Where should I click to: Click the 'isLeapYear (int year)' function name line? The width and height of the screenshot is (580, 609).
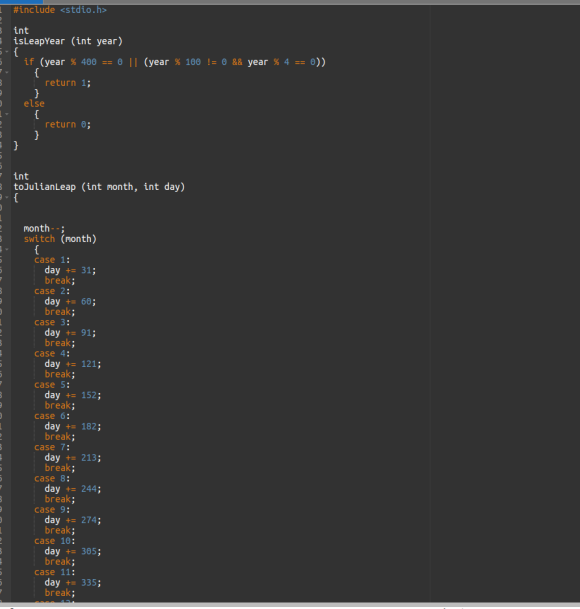point(68,41)
